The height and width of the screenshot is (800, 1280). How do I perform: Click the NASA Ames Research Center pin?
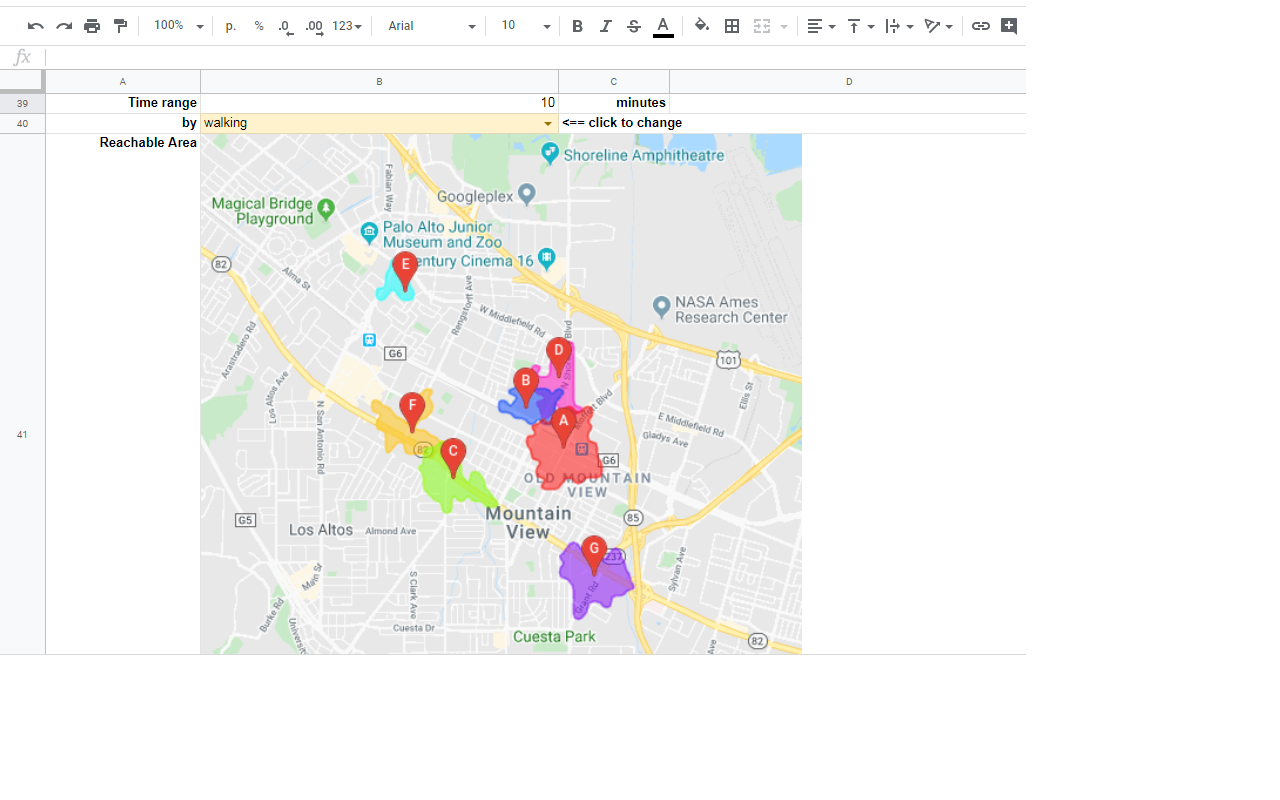pyautogui.click(x=661, y=306)
